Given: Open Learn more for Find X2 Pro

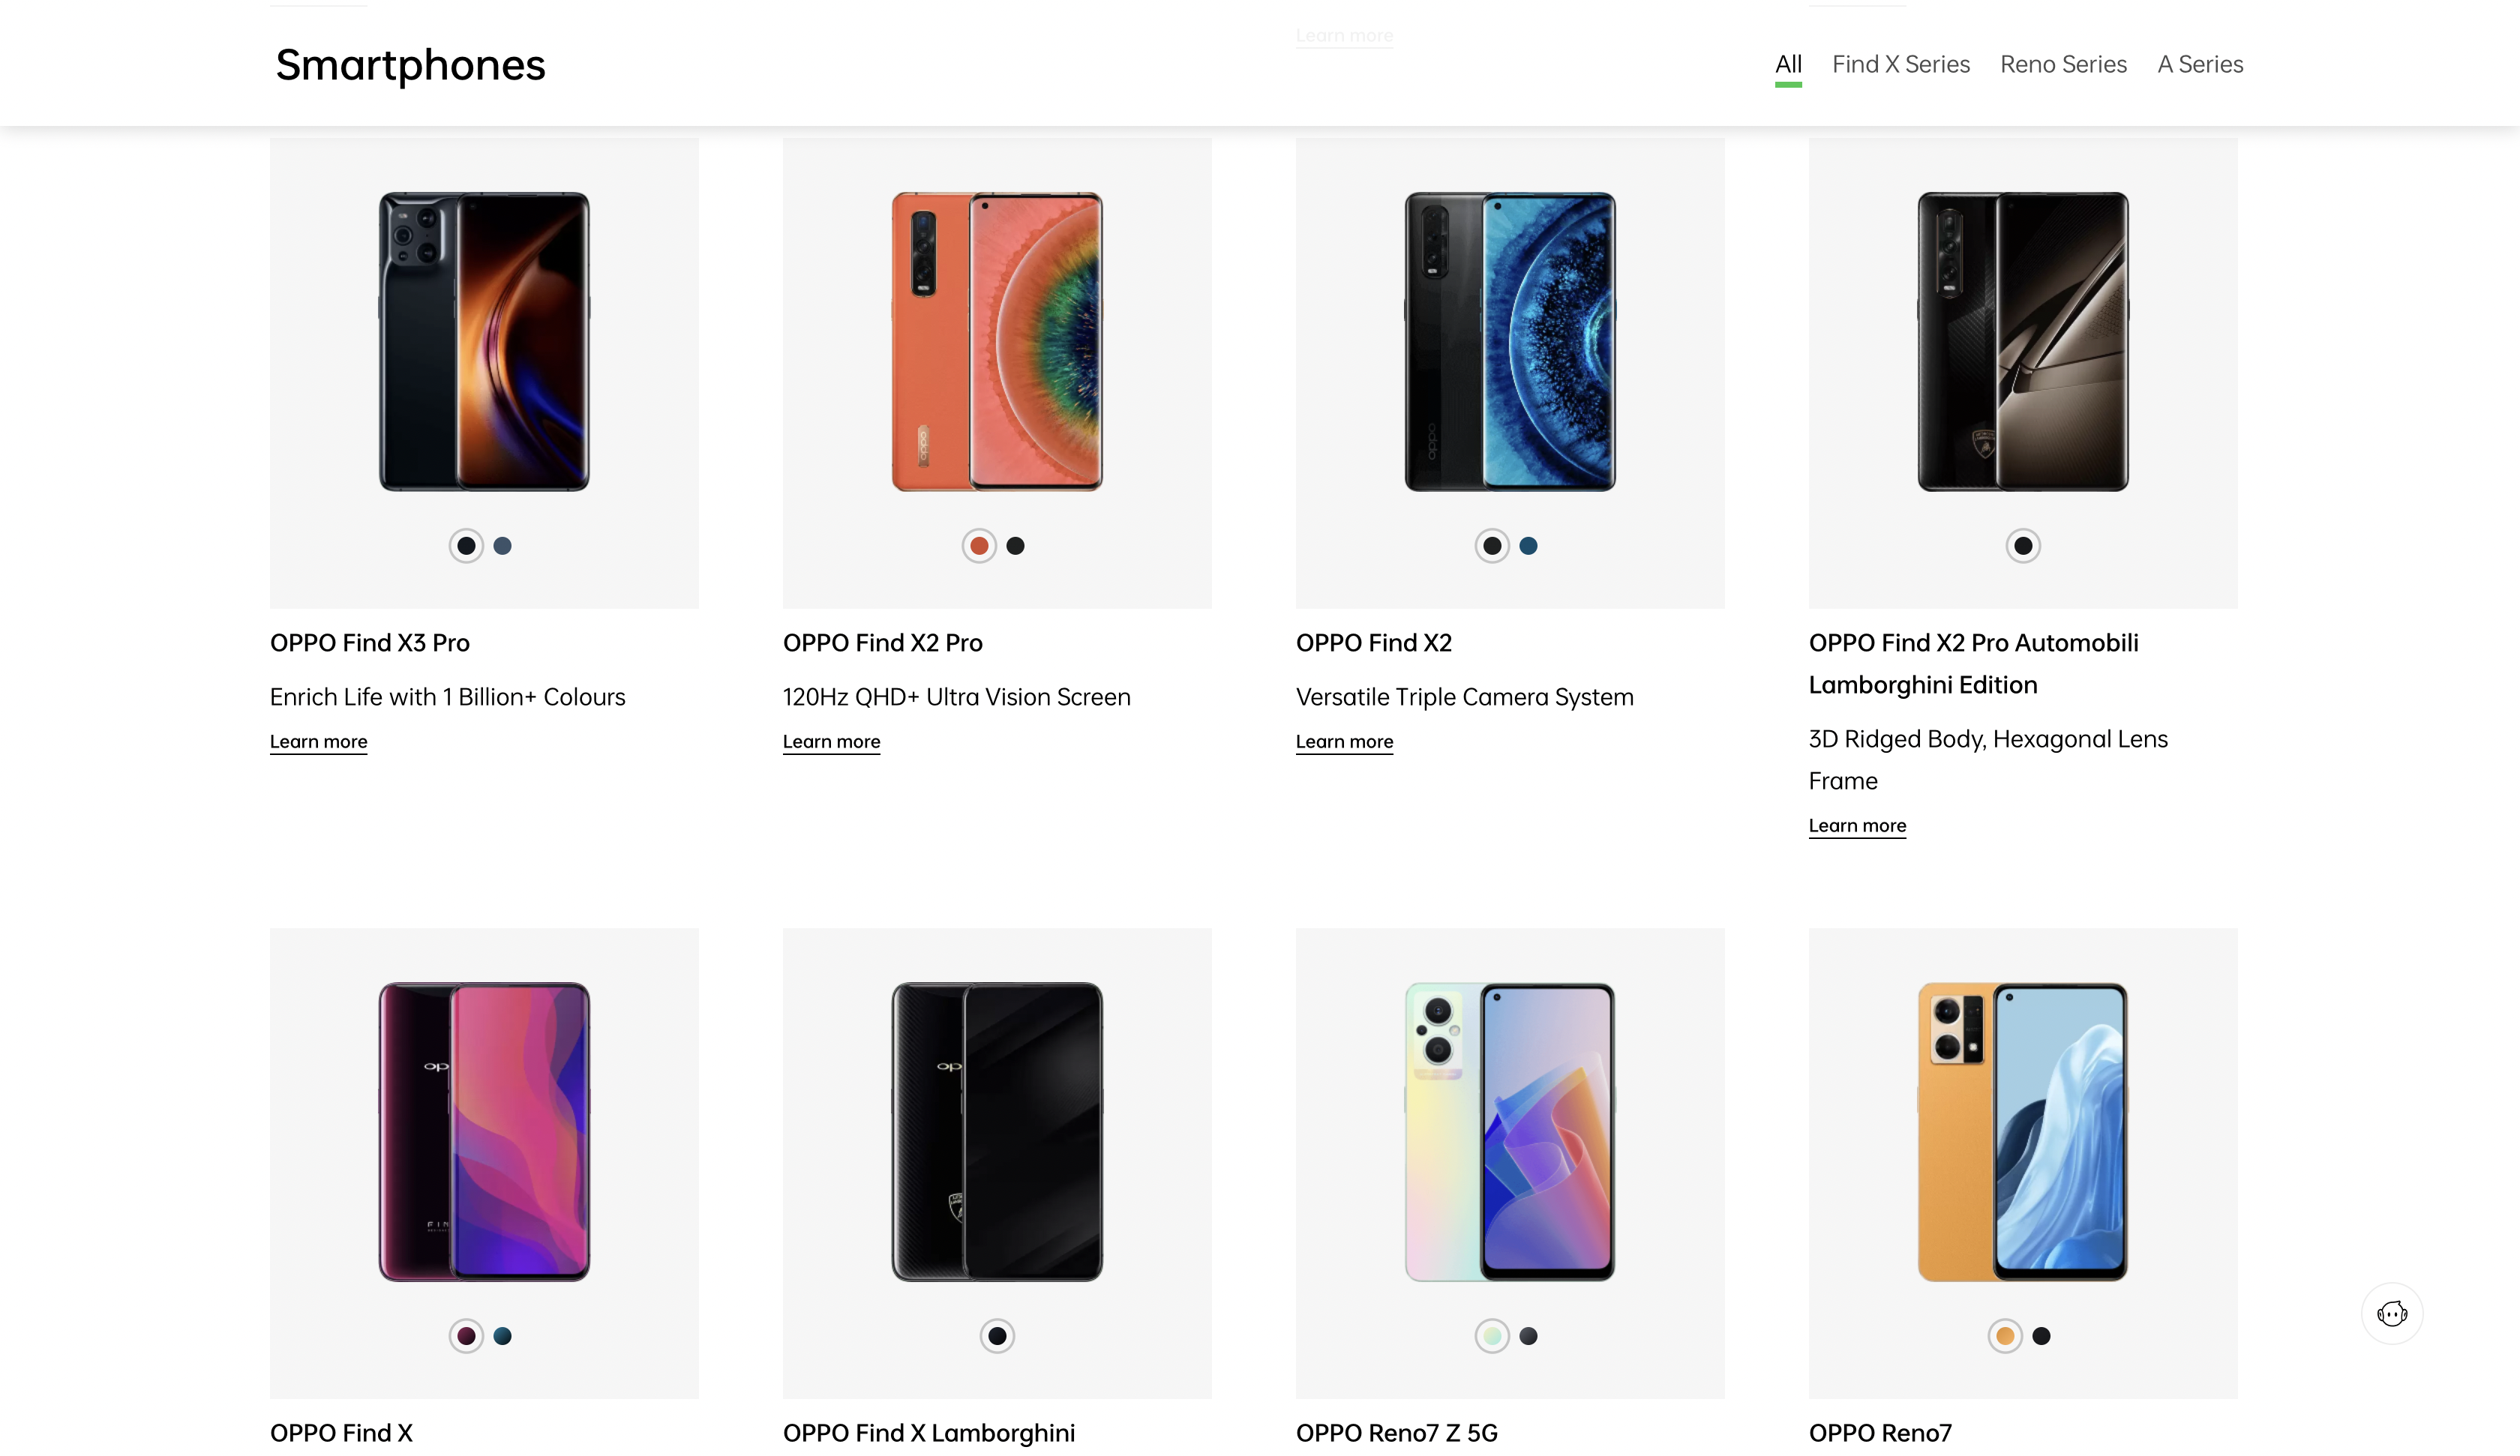Looking at the screenshot, I should 831,742.
